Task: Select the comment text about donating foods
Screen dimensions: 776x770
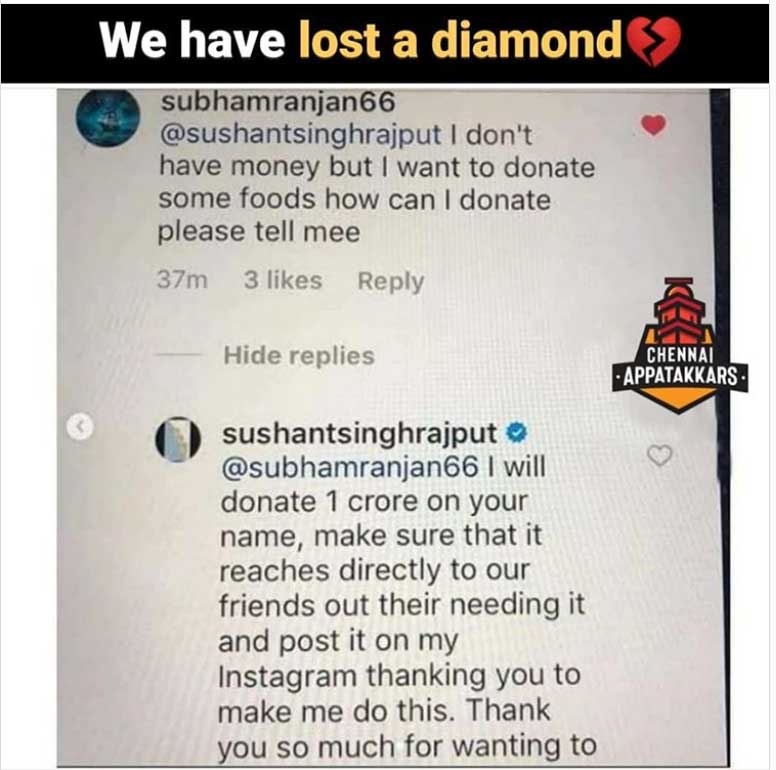Action: (x=376, y=184)
